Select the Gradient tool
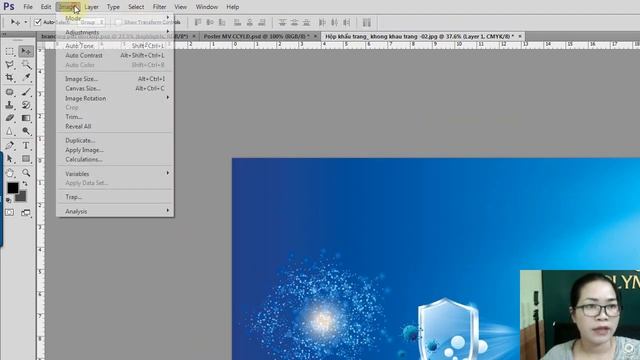 click(26, 118)
